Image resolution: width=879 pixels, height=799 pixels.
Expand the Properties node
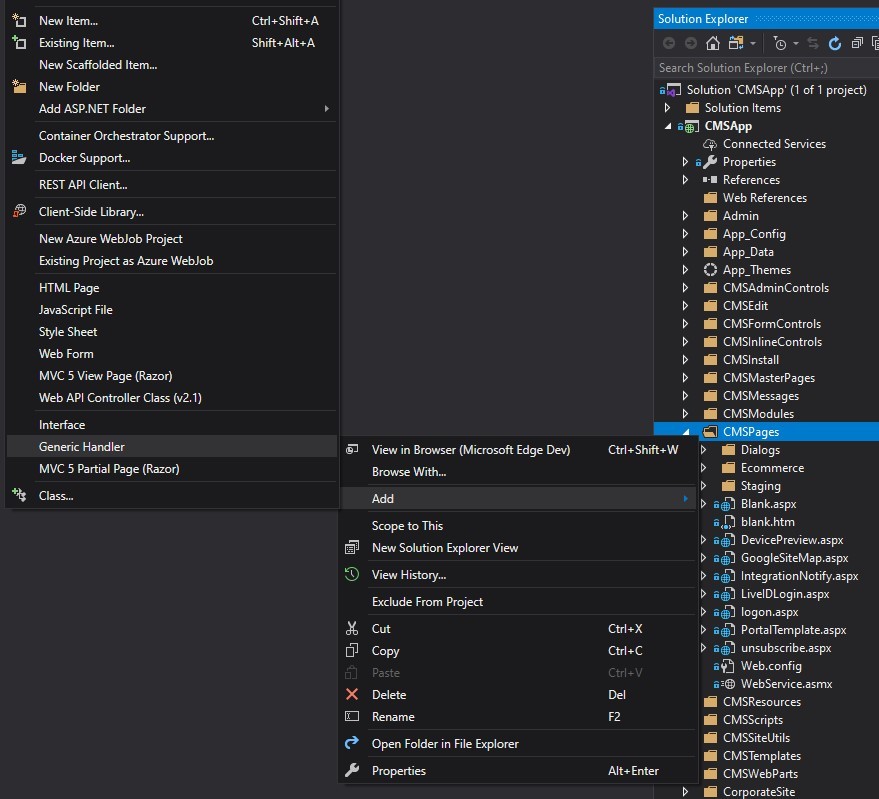[x=685, y=161]
